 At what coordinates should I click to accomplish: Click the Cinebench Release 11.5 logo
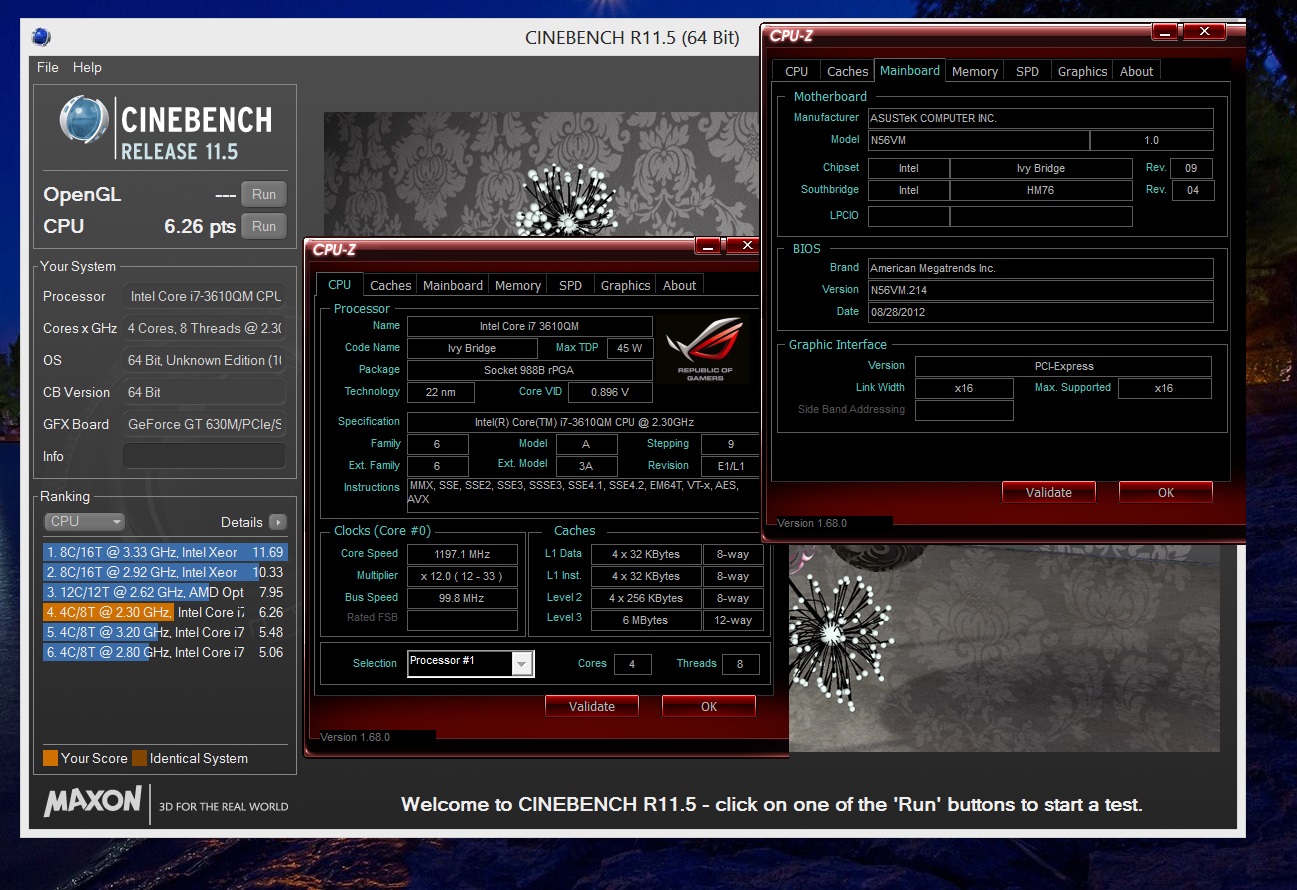(x=165, y=129)
